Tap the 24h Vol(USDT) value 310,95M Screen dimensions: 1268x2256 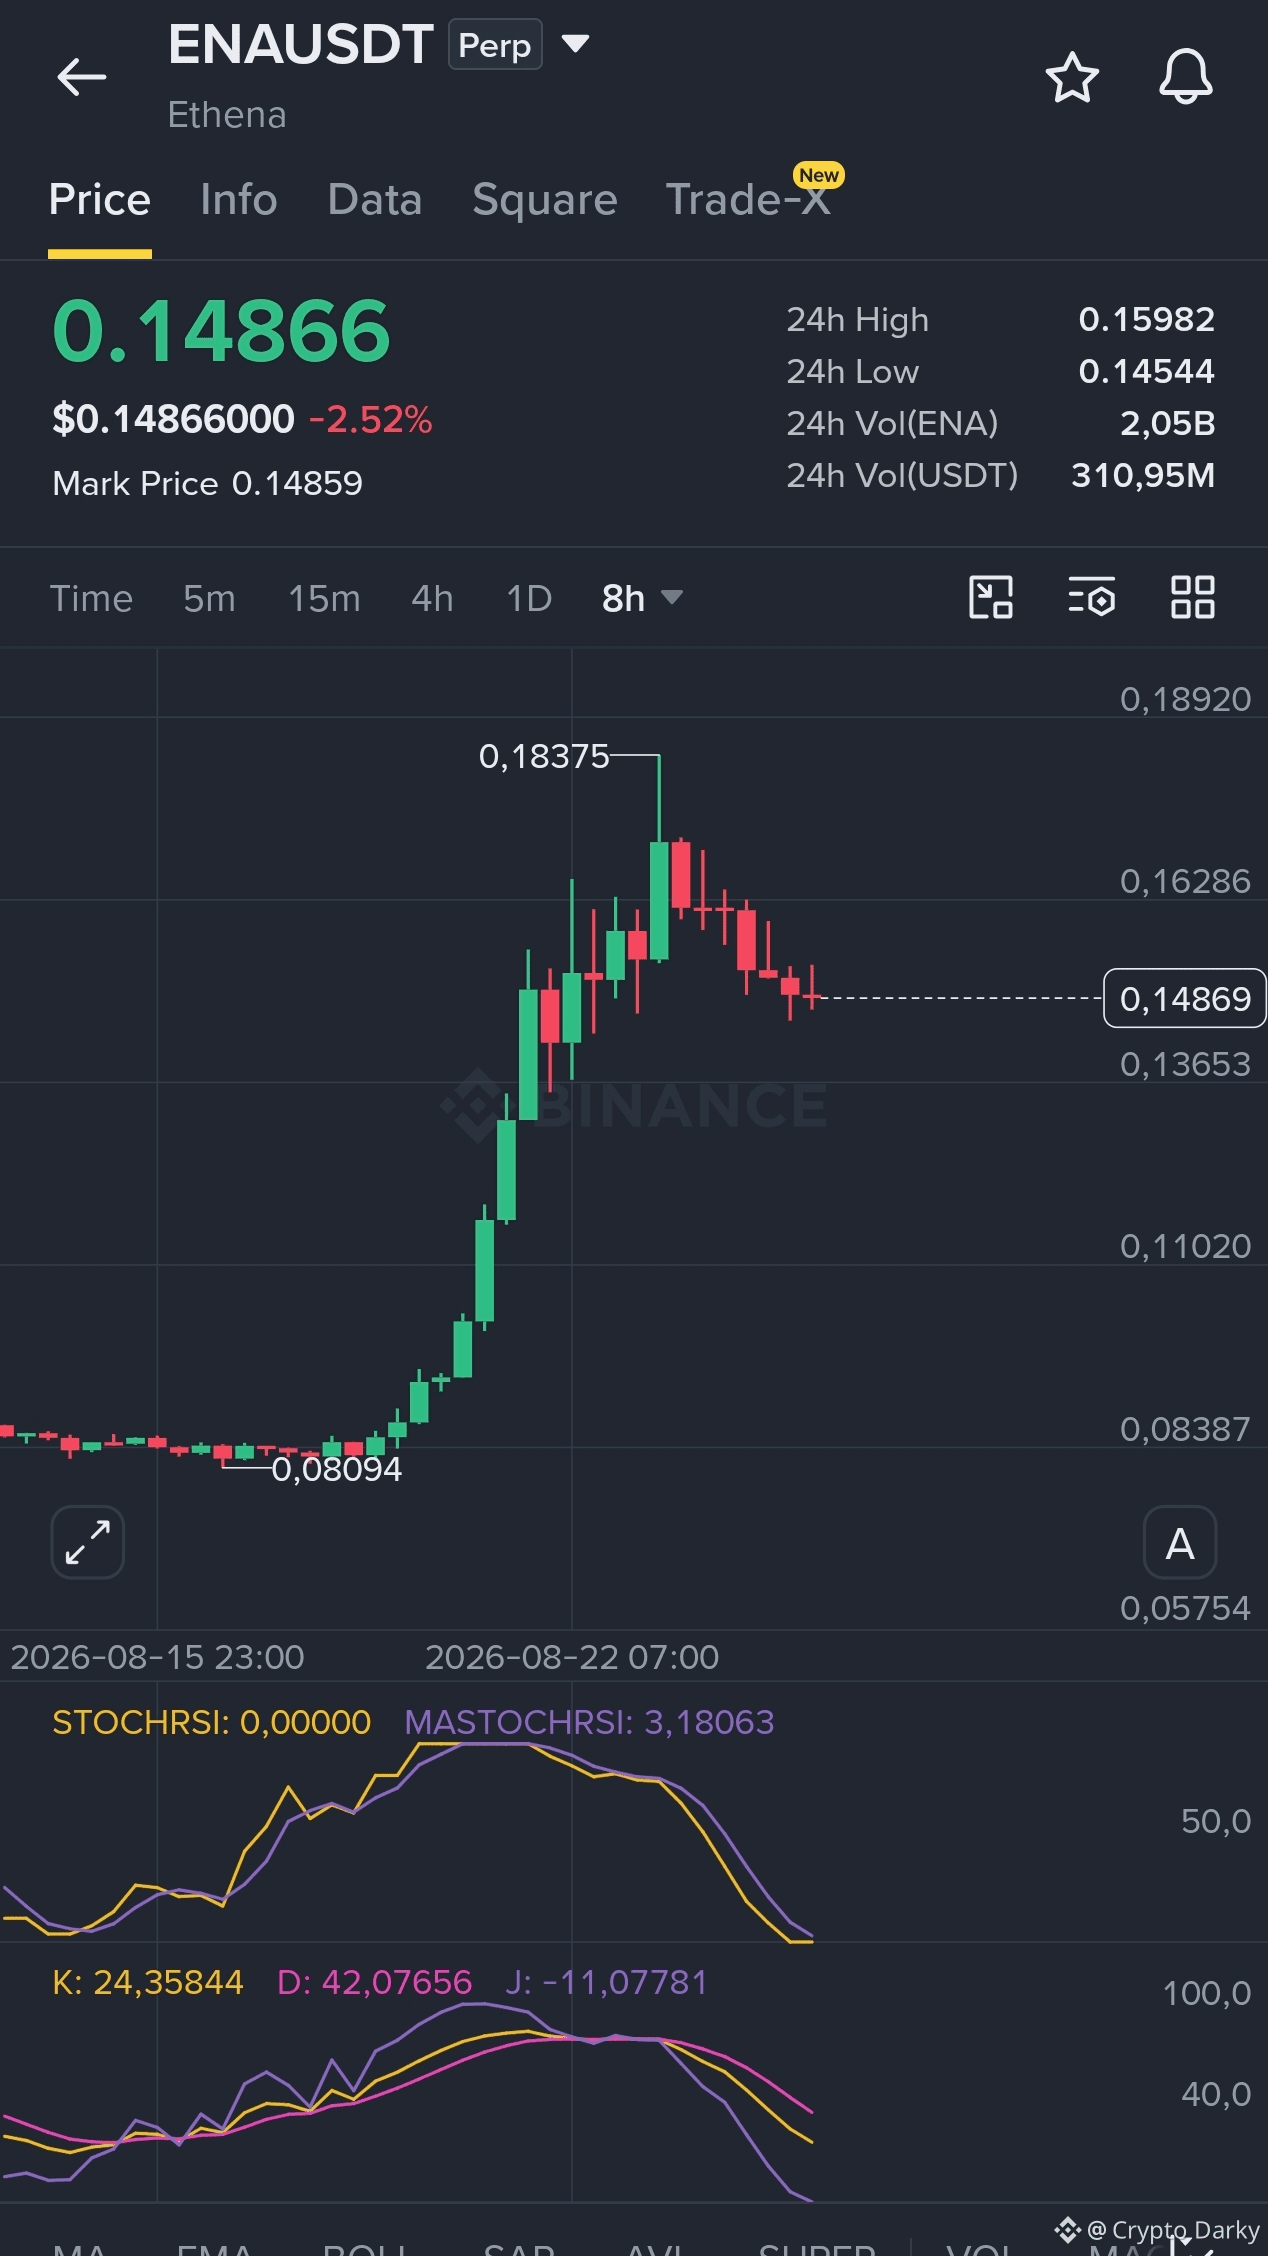(x=1143, y=475)
